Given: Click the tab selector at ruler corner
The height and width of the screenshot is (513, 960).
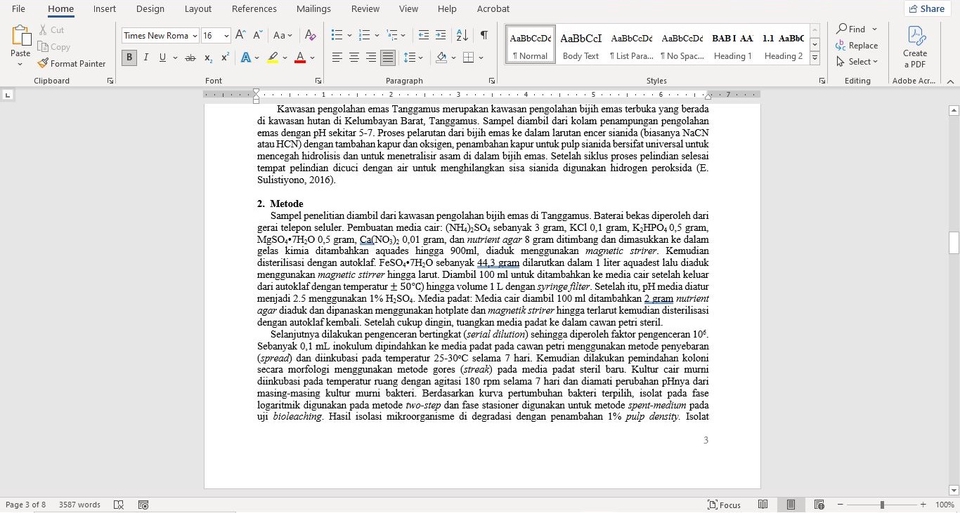Looking at the screenshot, I should pyautogui.click(x=7, y=95).
